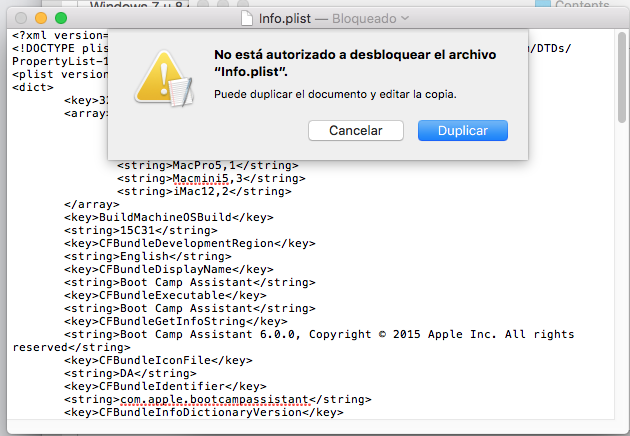
Task: Zoom window using the green button
Action: coord(61,19)
